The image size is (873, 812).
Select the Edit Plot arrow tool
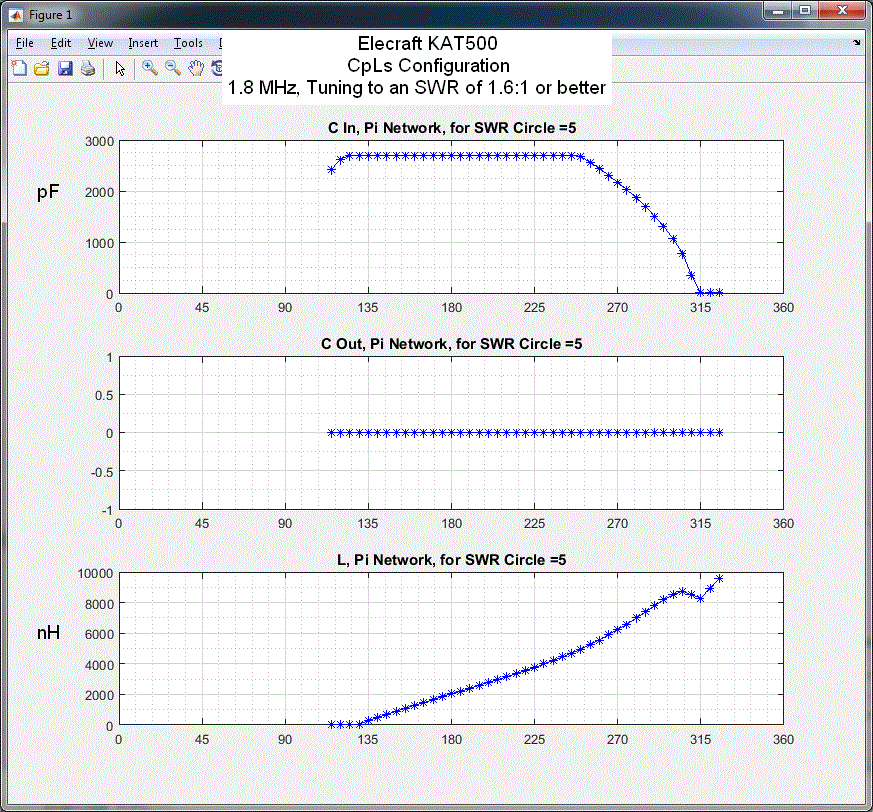click(x=120, y=69)
